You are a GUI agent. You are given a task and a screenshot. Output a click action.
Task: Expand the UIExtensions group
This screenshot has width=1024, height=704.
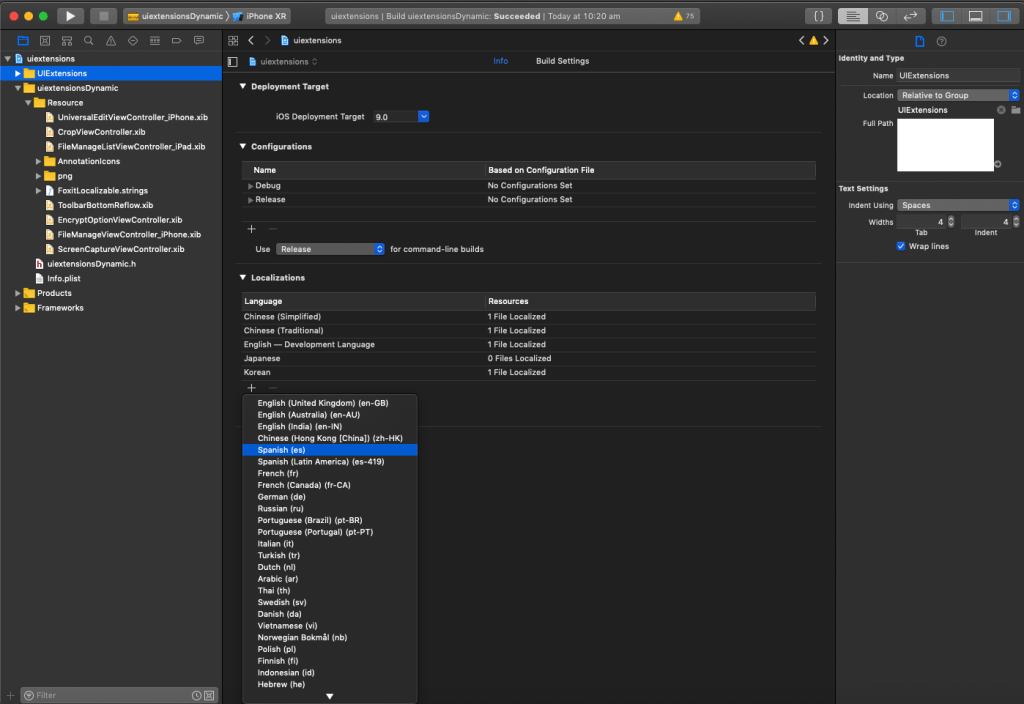18,73
